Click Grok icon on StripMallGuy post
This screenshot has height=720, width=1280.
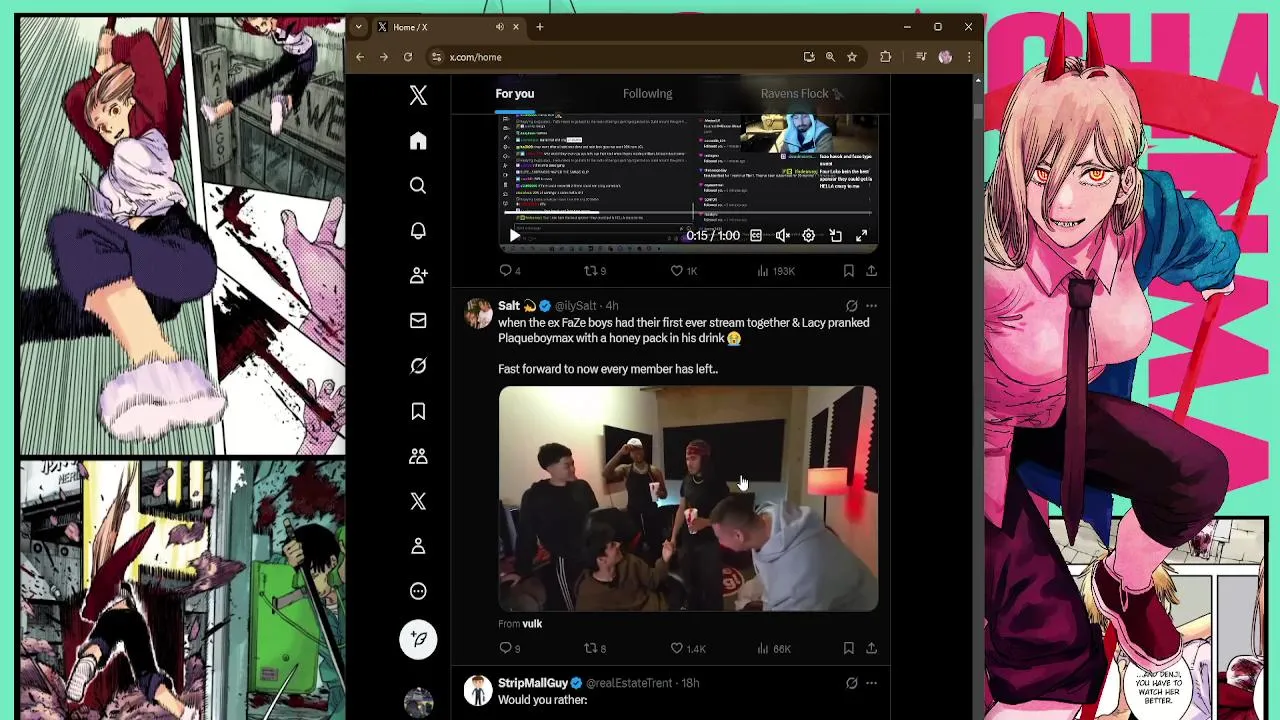point(851,683)
